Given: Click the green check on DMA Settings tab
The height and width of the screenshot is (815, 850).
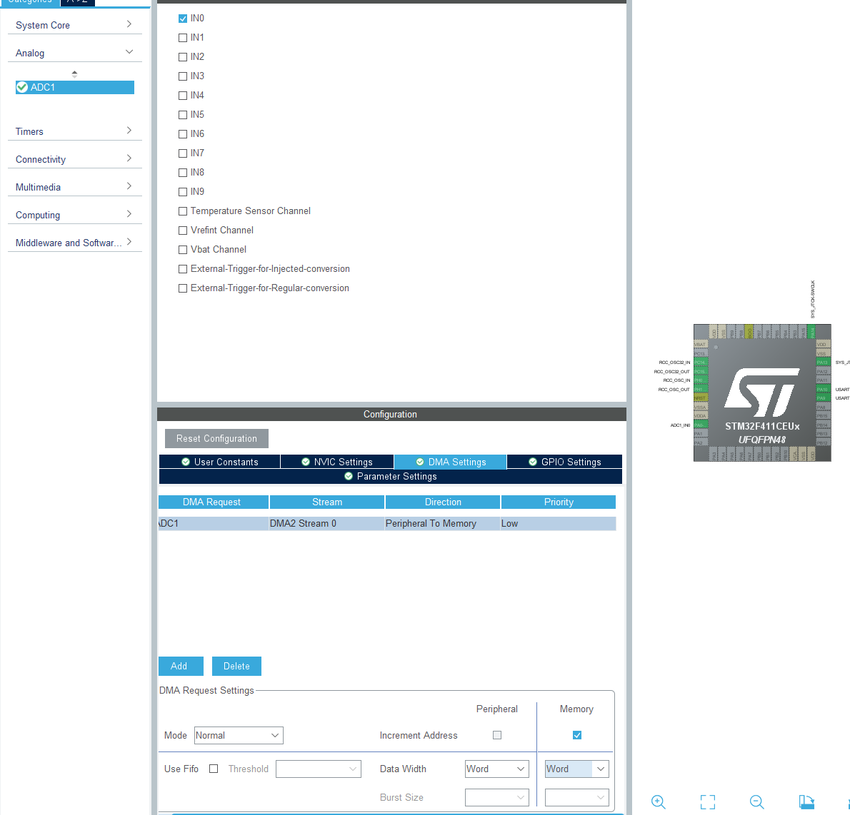Looking at the screenshot, I should tap(420, 462).
